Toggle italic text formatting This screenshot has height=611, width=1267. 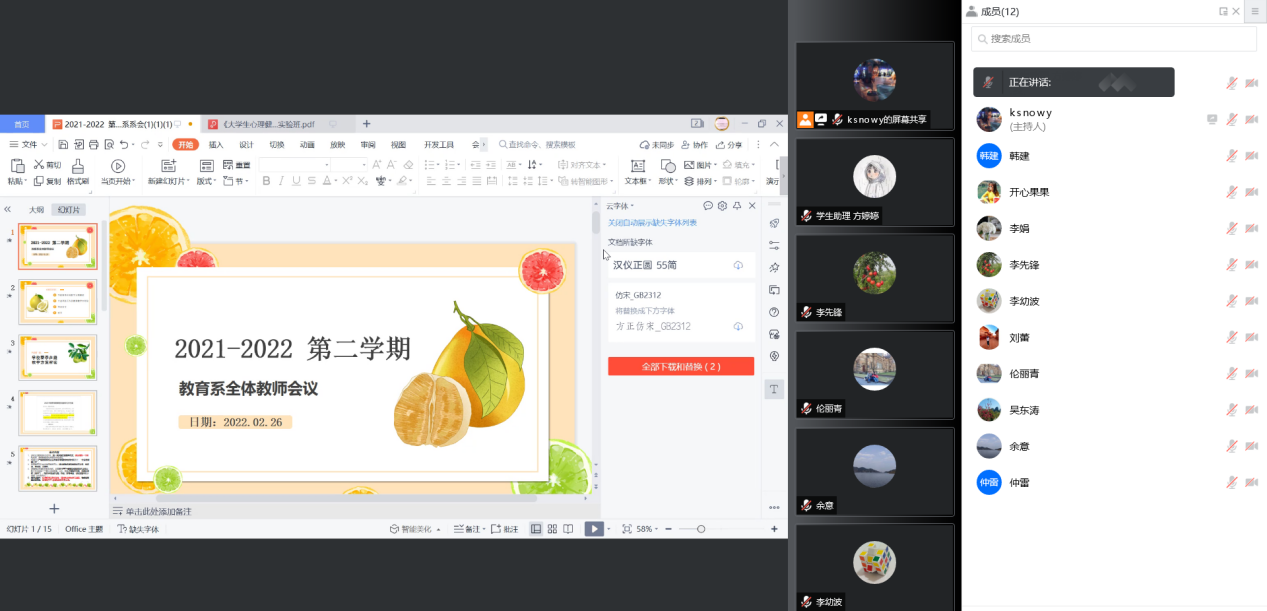point(281,181)
